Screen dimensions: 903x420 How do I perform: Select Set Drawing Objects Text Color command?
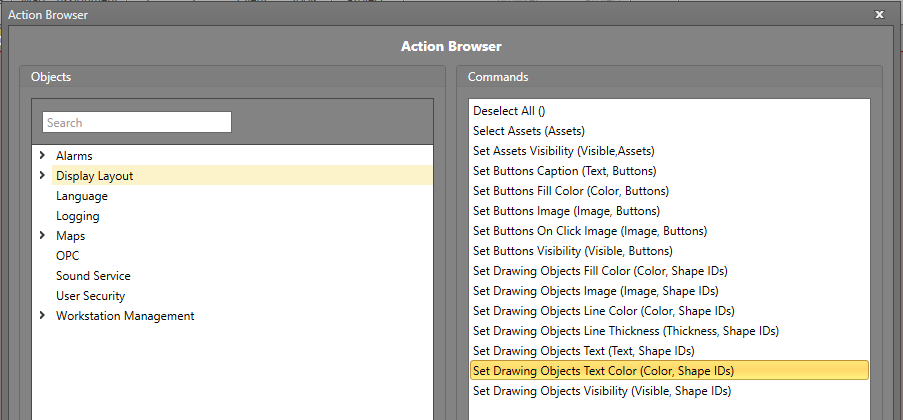pos(603,371)
